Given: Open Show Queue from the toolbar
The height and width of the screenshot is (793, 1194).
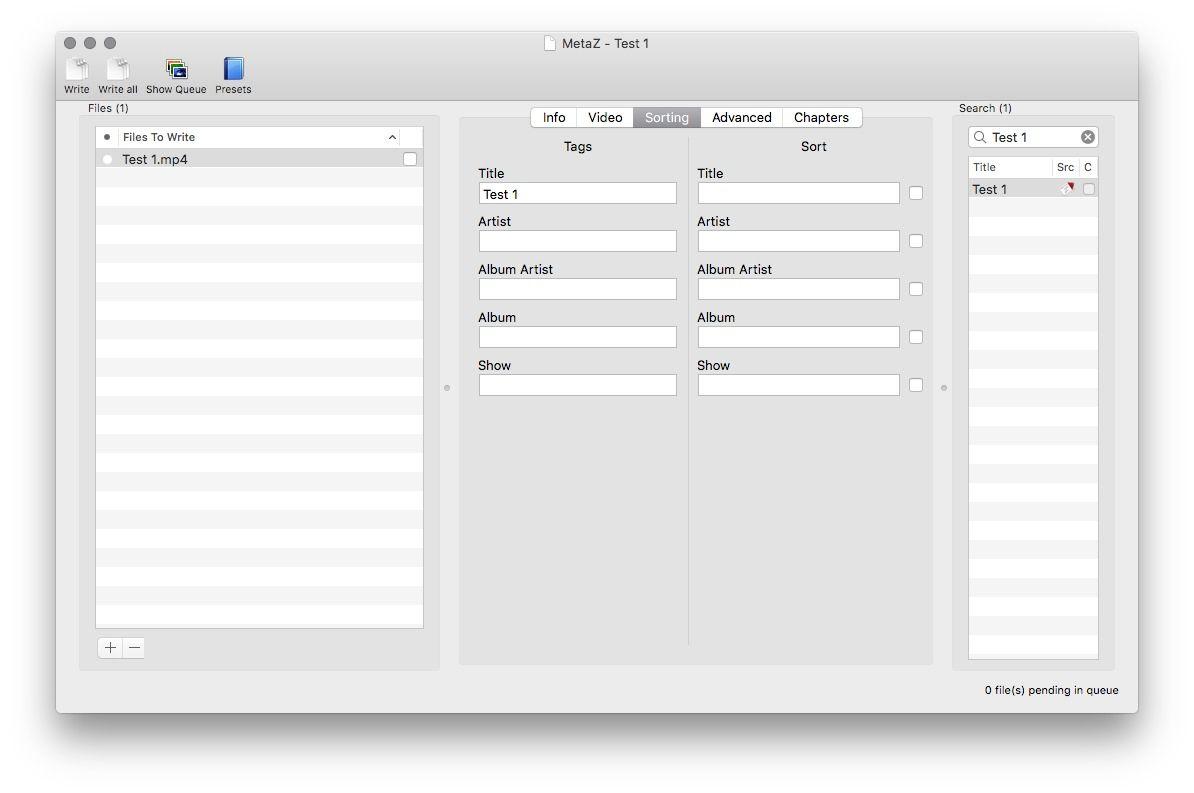Looking at the screenshot, I should click(x=176, y=70).
